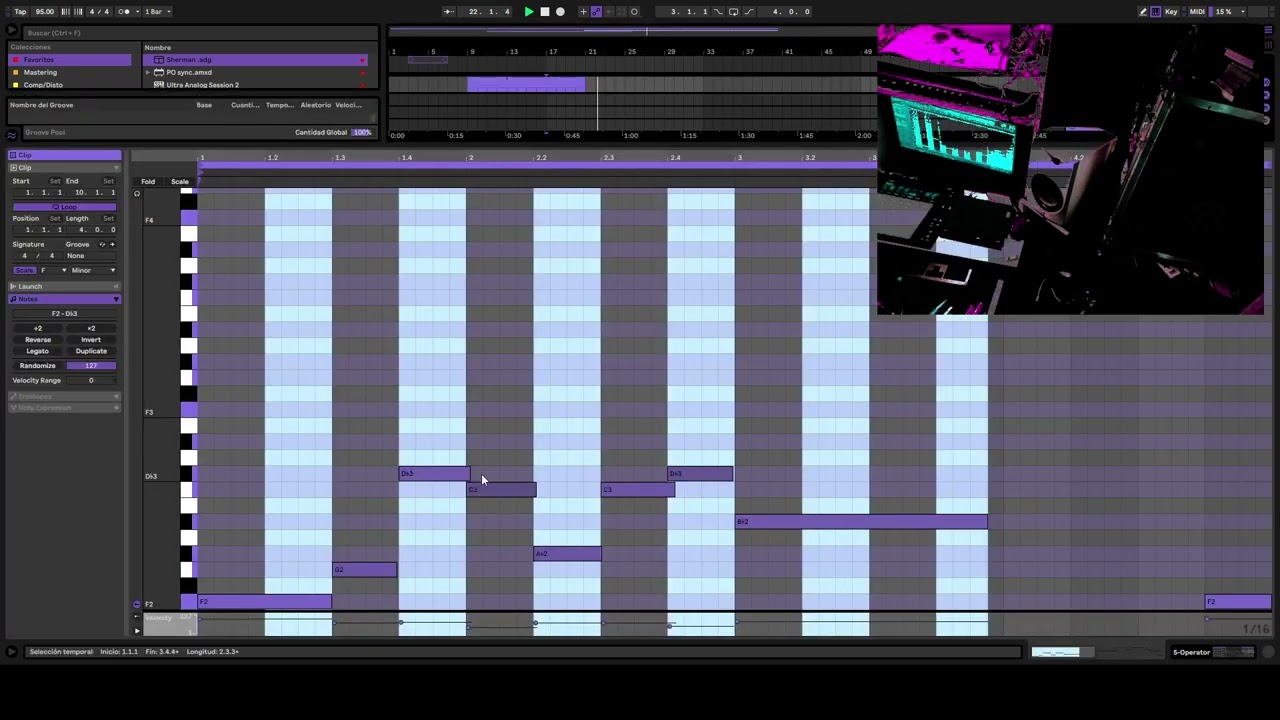The width and height of the screenshot is (1280, 720).
Task: Click Set button next to Start
Action: tap(55, 181)
